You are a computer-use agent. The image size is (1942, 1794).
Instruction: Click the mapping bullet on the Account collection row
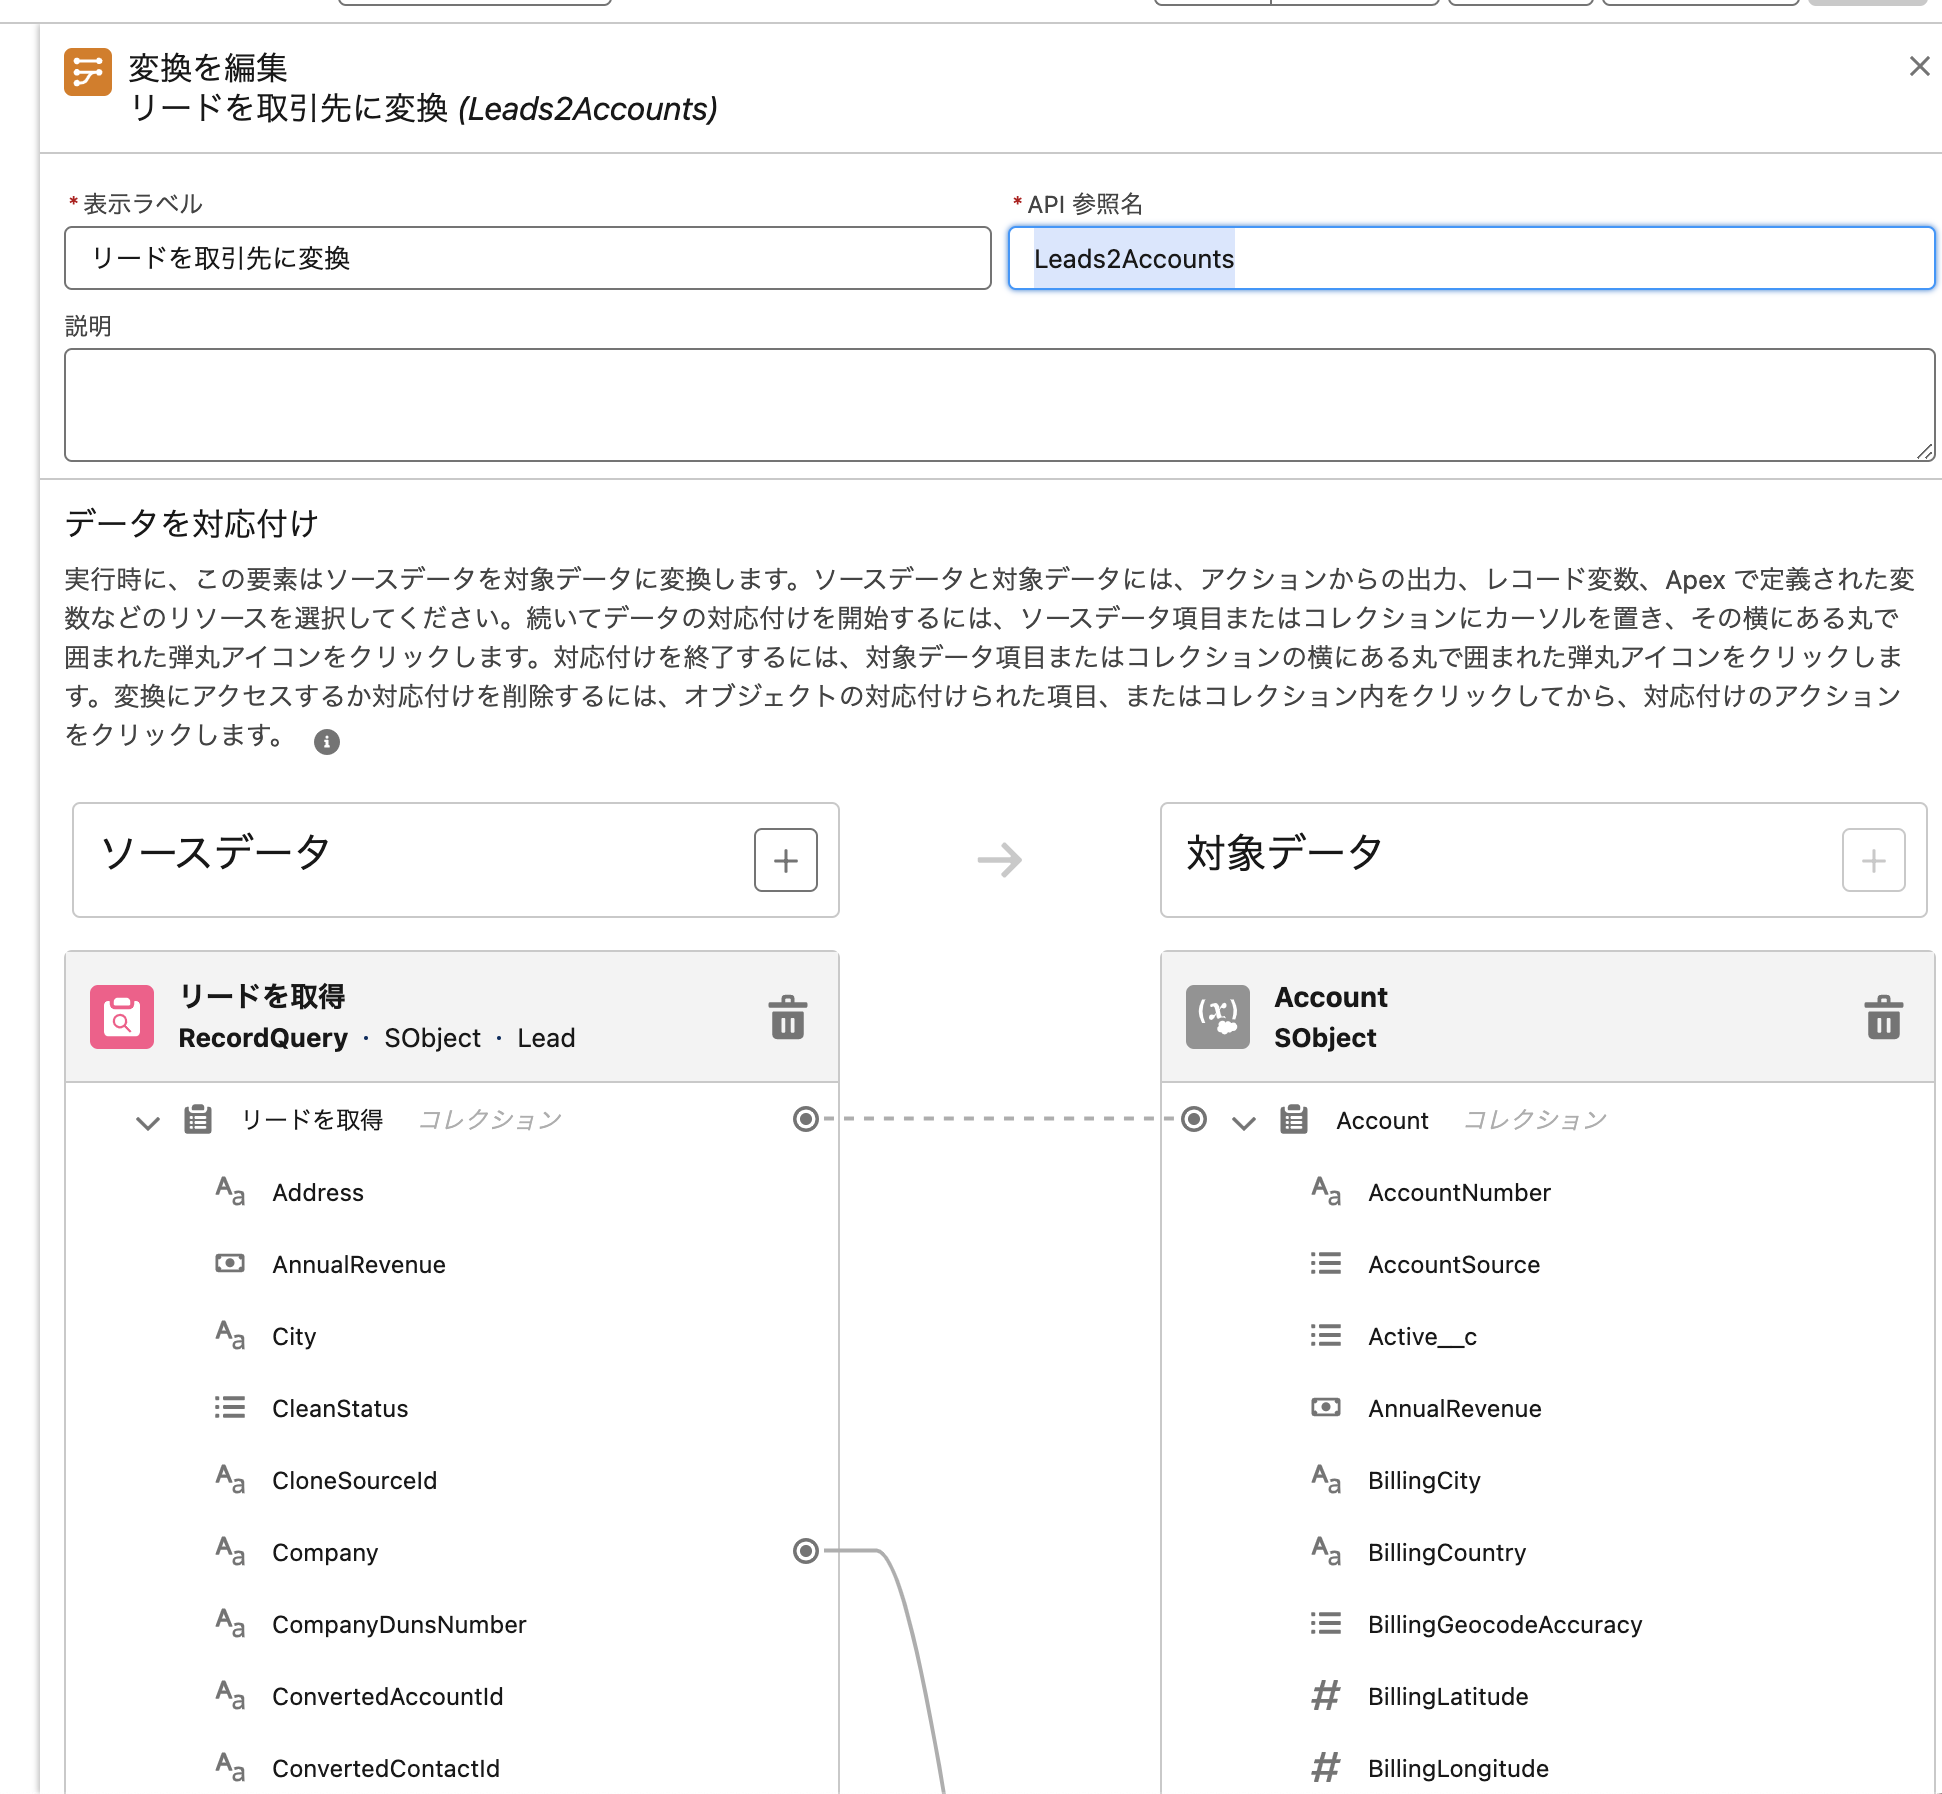pyautogui.click(x=1193, y=1120)
